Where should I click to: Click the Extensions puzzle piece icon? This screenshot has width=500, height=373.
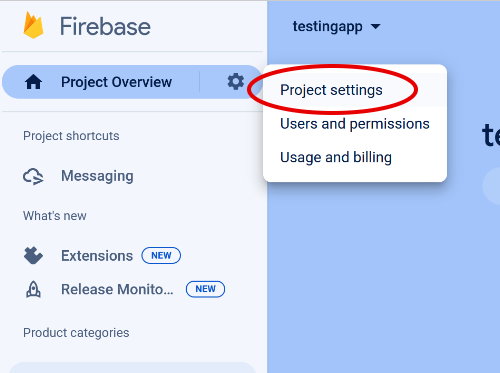click(33, 256)
